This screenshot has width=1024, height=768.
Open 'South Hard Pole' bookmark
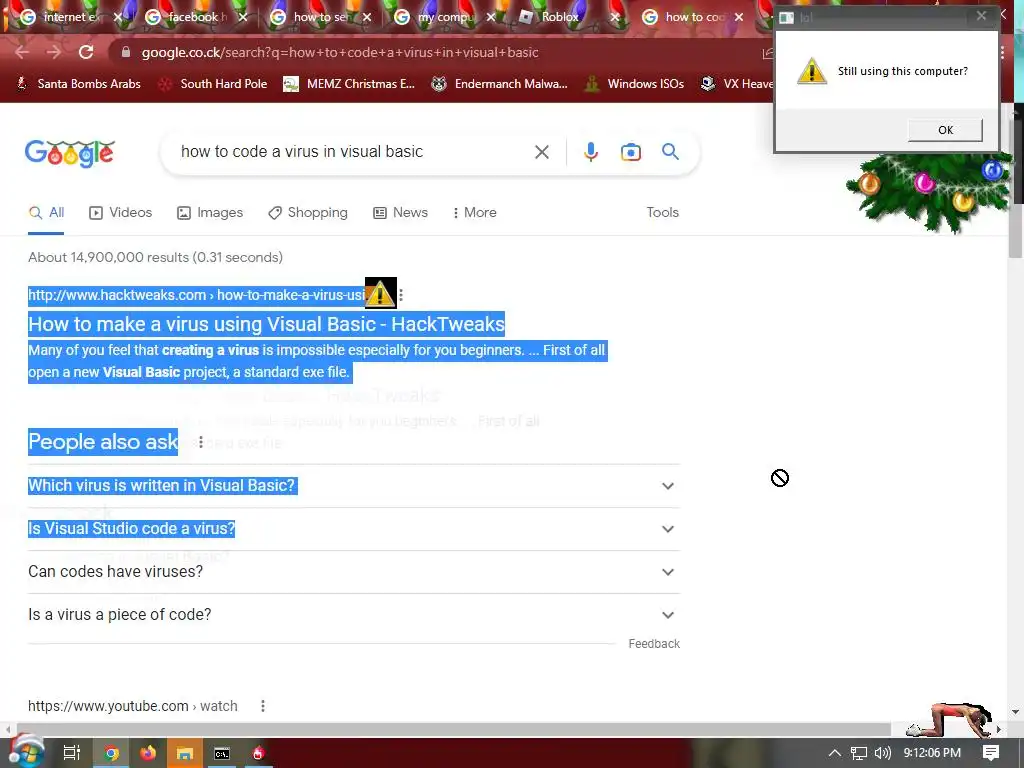click(213, 84)
